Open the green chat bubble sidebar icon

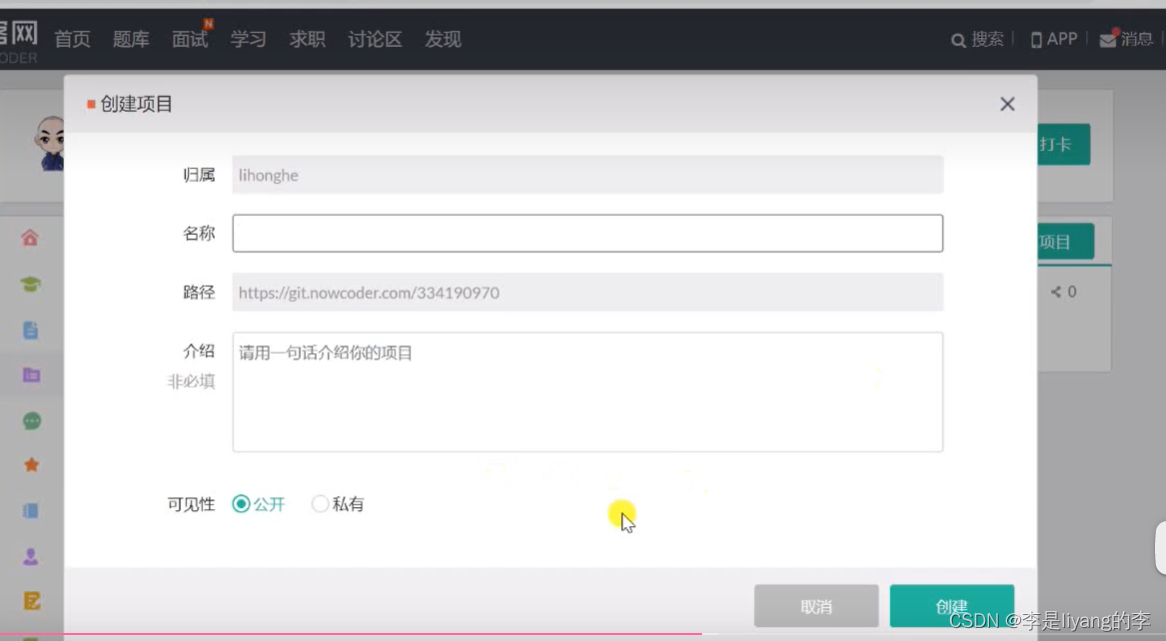click(31, 421)
